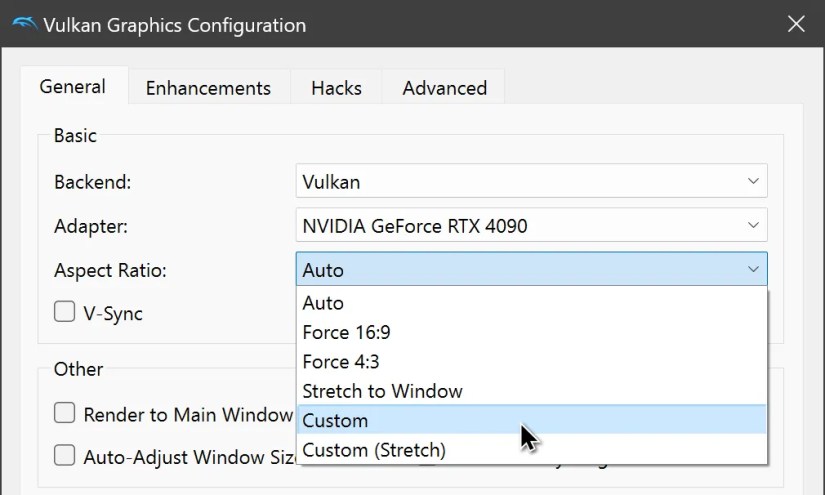The image size is (825, 495).
Task: Open the Adapter dropdown list
Action: 531,226
